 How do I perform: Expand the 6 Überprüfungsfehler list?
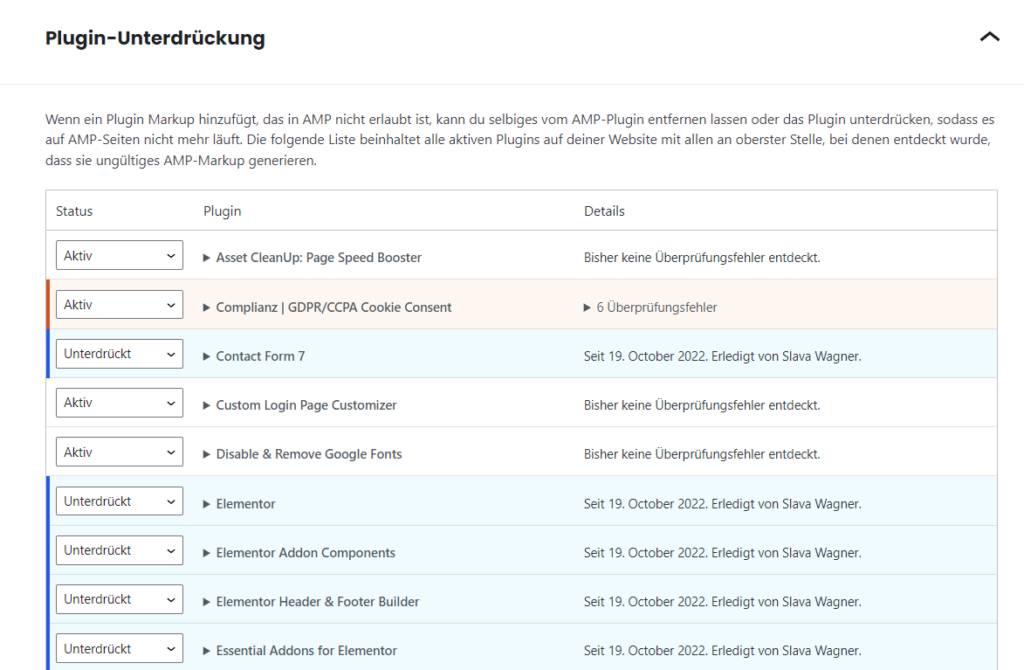point(650,307)
